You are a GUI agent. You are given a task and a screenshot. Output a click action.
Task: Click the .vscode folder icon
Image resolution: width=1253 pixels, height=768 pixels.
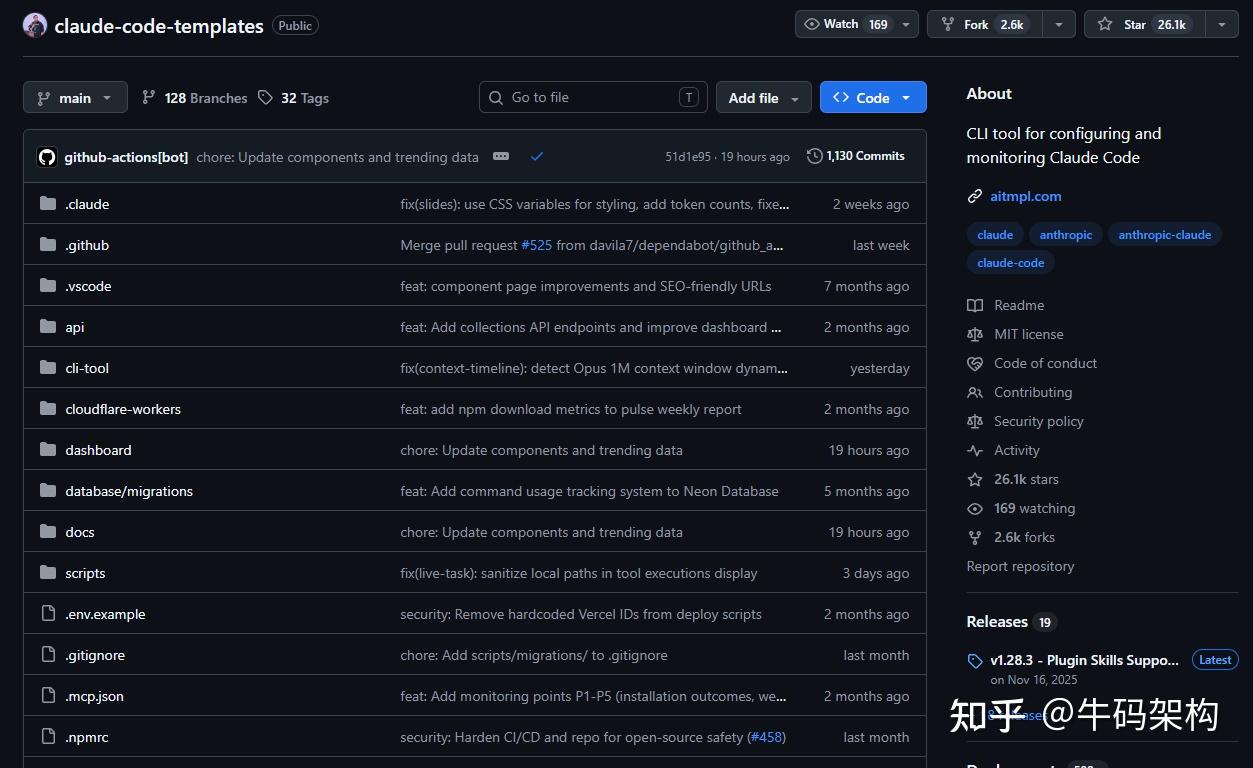pyautogui.click(x=48, y=286)
